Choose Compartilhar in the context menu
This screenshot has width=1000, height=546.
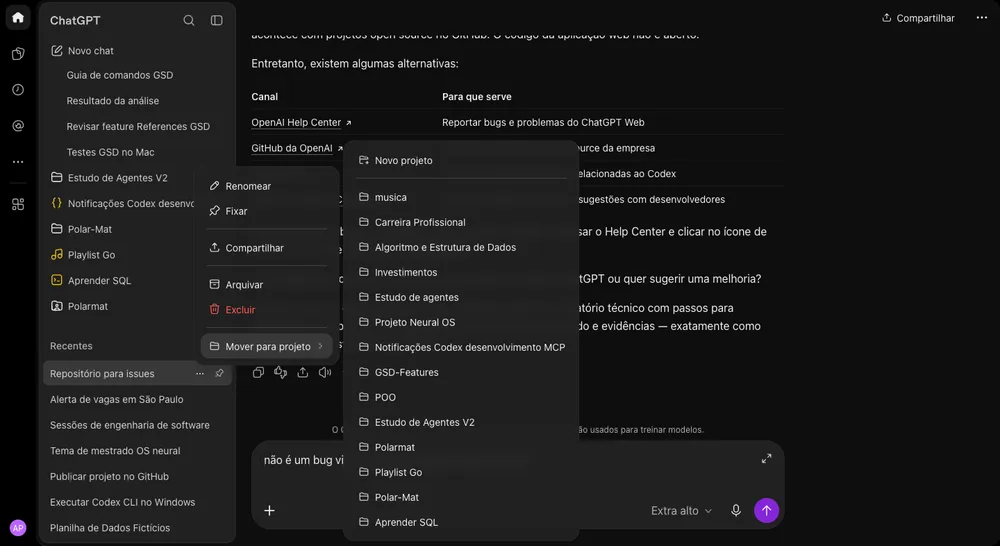click(x=267, y=247)
